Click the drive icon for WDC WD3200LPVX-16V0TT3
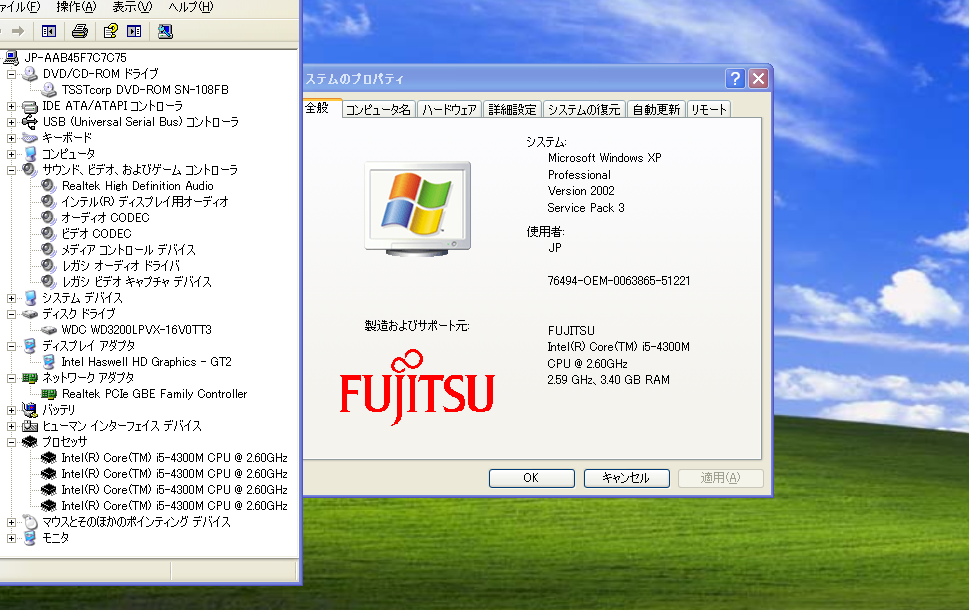Screen dimensions: 969x610 coord(49,330)
